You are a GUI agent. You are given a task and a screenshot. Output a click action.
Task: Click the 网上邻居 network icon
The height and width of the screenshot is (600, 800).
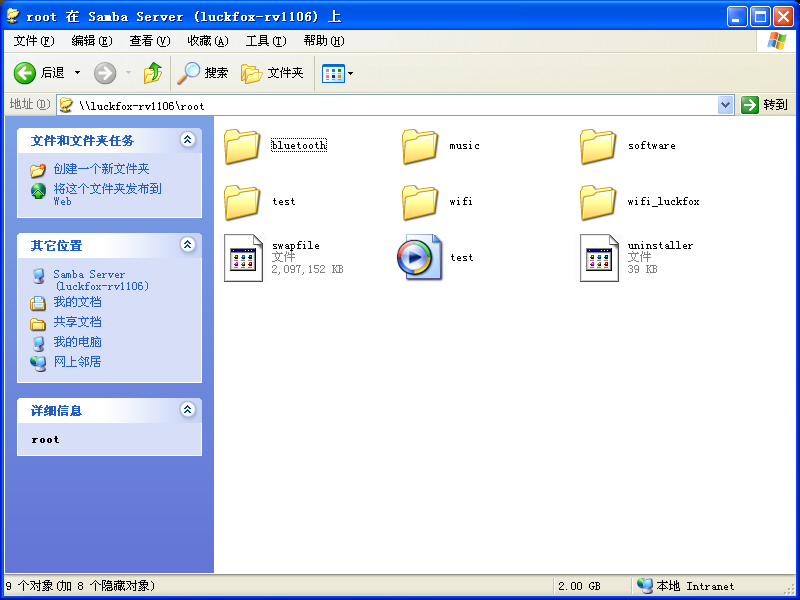[x=38, y=363]
